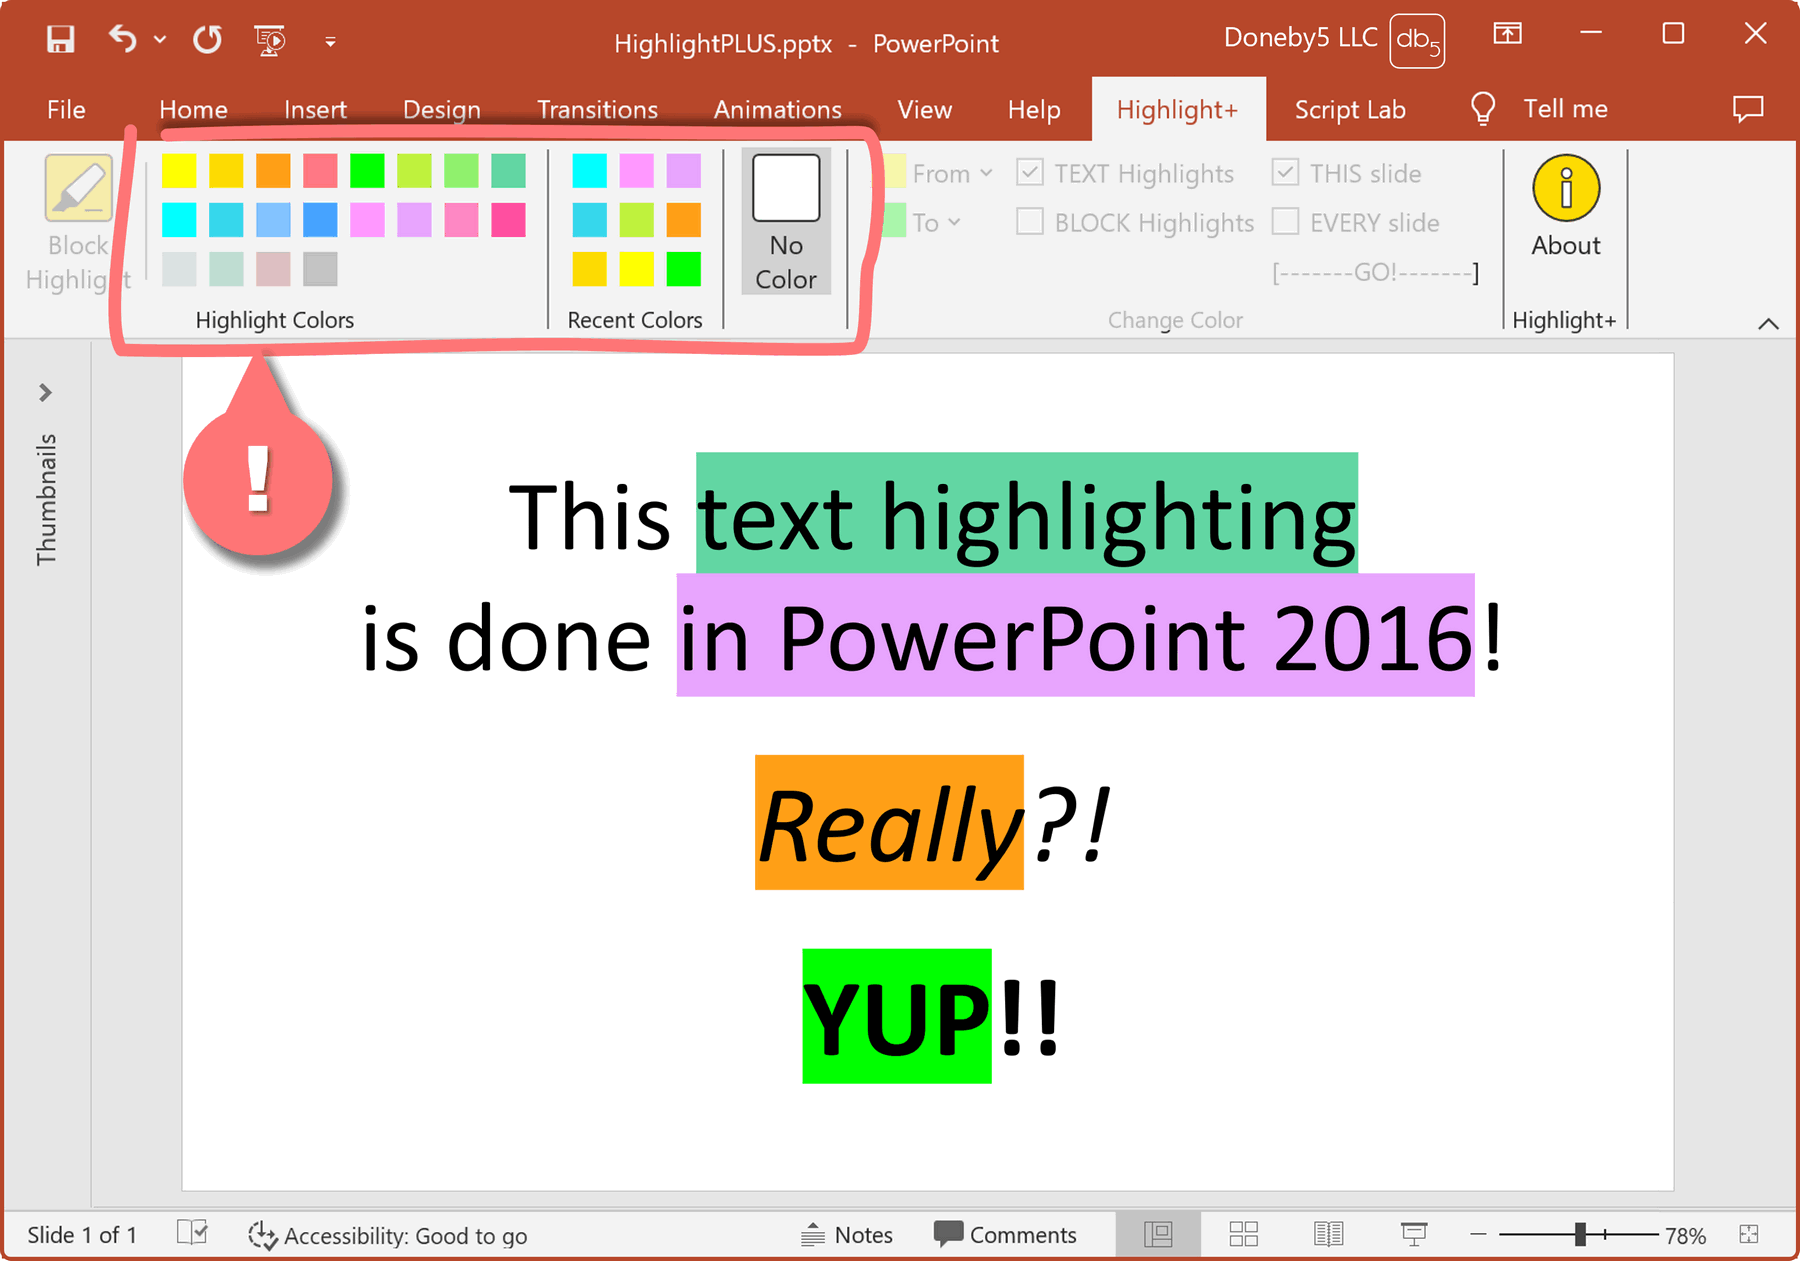Select the bright green highlight swatch
Image resolution: width=1800 pixels, height=1261 pixels.
pyautogui.click(x=367, y=171)
